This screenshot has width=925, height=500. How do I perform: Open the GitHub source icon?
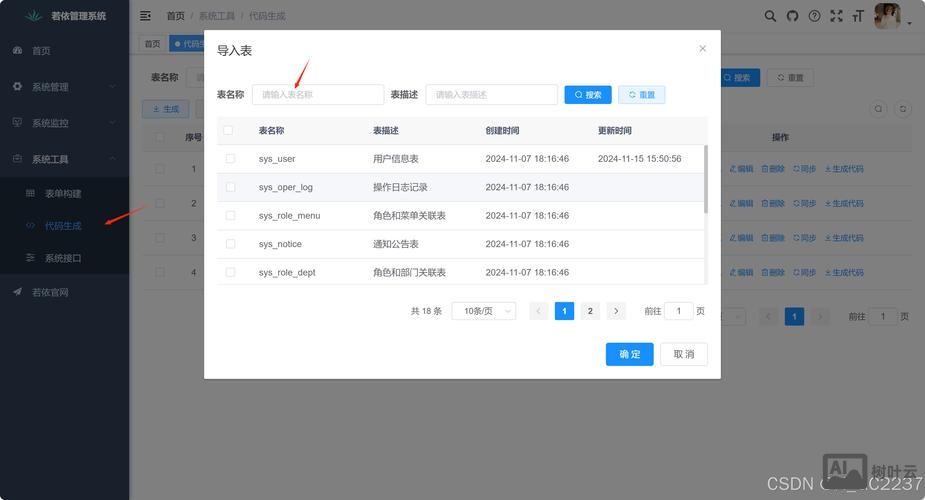(x=792, y=16)
